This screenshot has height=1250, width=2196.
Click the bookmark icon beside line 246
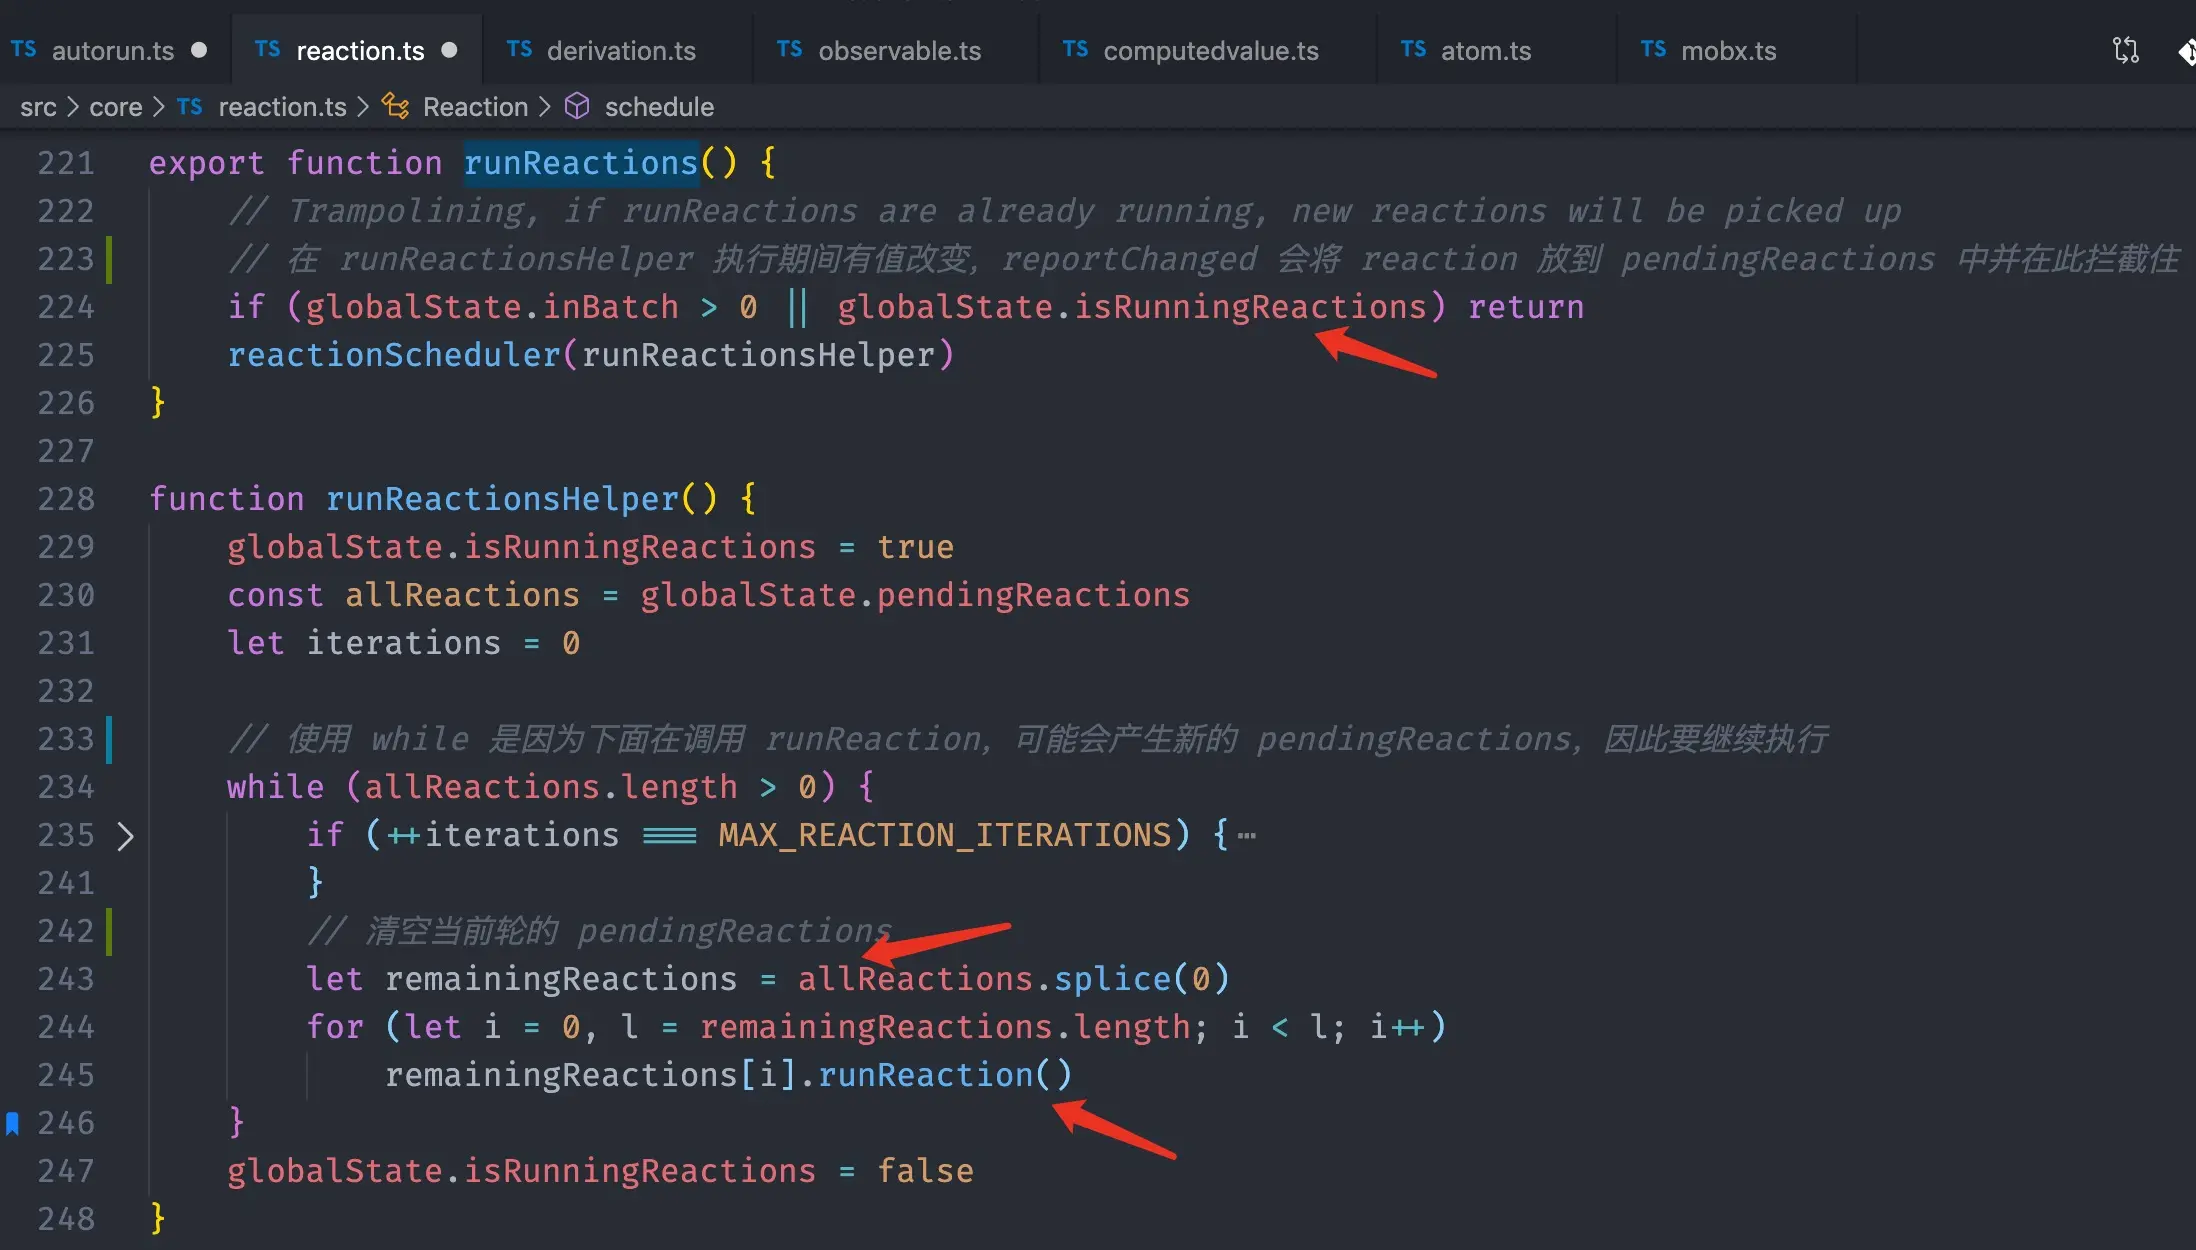(13, 1123)
